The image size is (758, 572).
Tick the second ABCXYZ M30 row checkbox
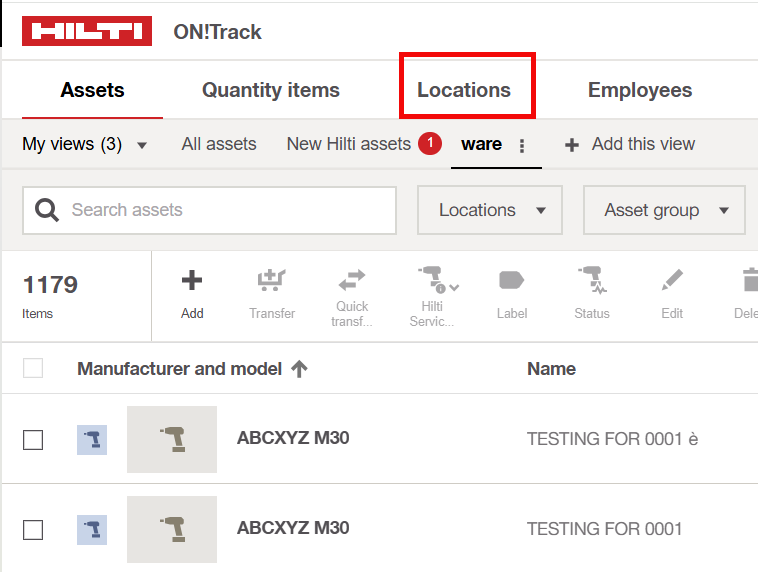tap(33, 529)
